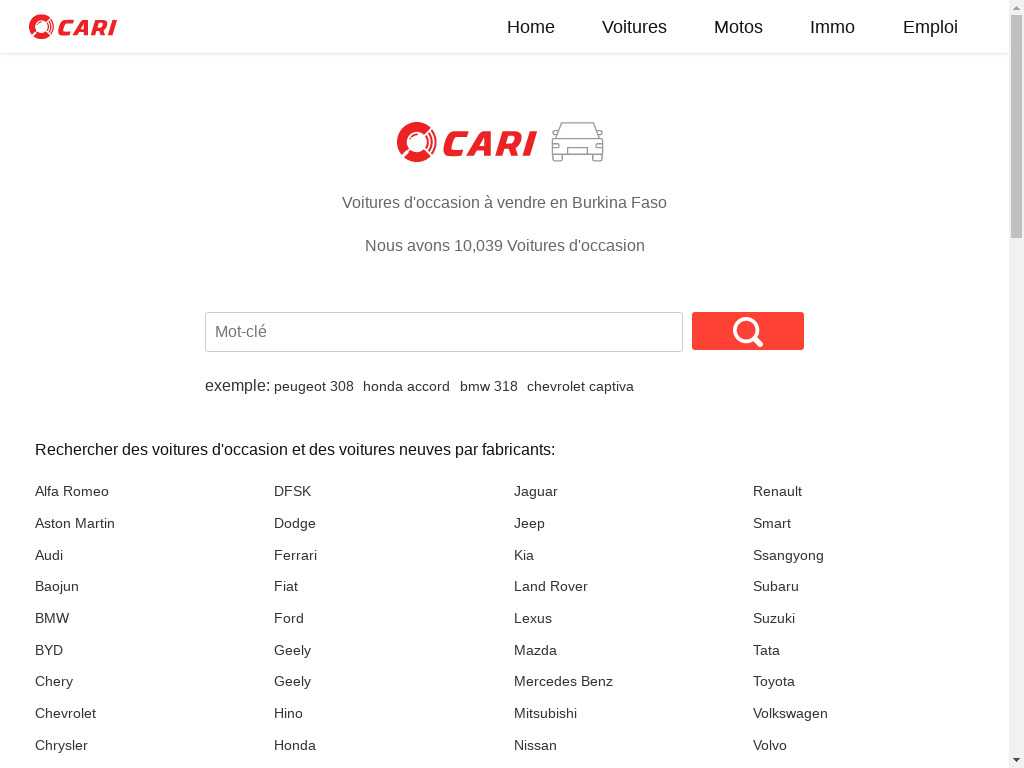Open DFSK manufacturer link

click(x=293, y=491)
